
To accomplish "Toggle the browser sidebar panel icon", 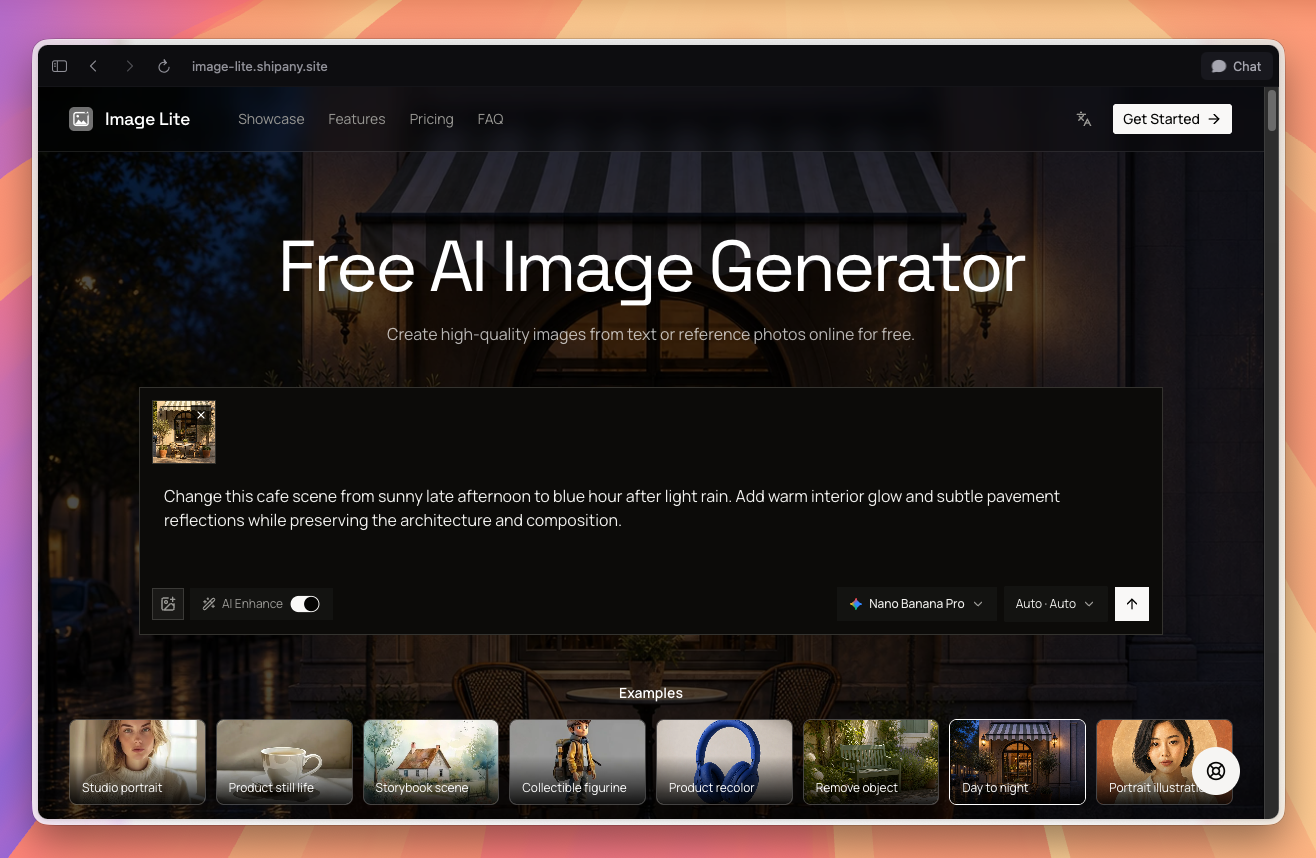I will (x=60, y=66).
